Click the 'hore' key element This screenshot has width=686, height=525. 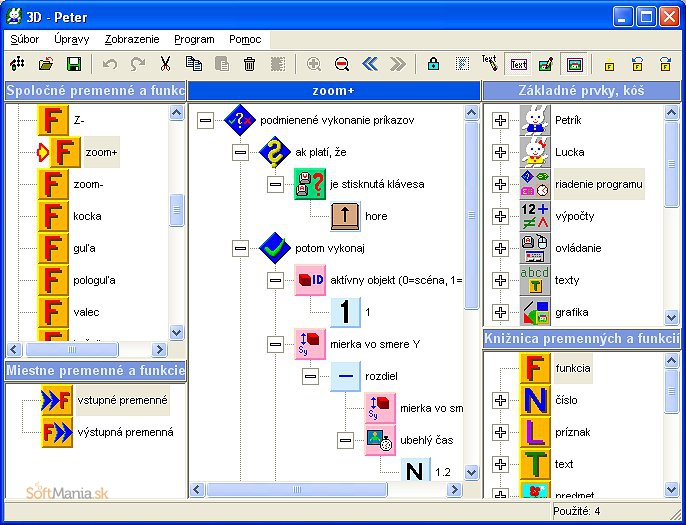(376, 216)
